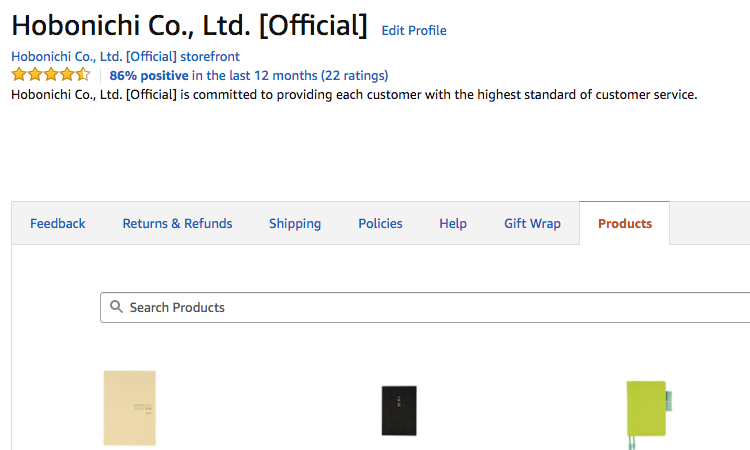This screenshot has height=450, width=750.
Task: Open the Returns & Refunds tab
Action: (177, 223)
